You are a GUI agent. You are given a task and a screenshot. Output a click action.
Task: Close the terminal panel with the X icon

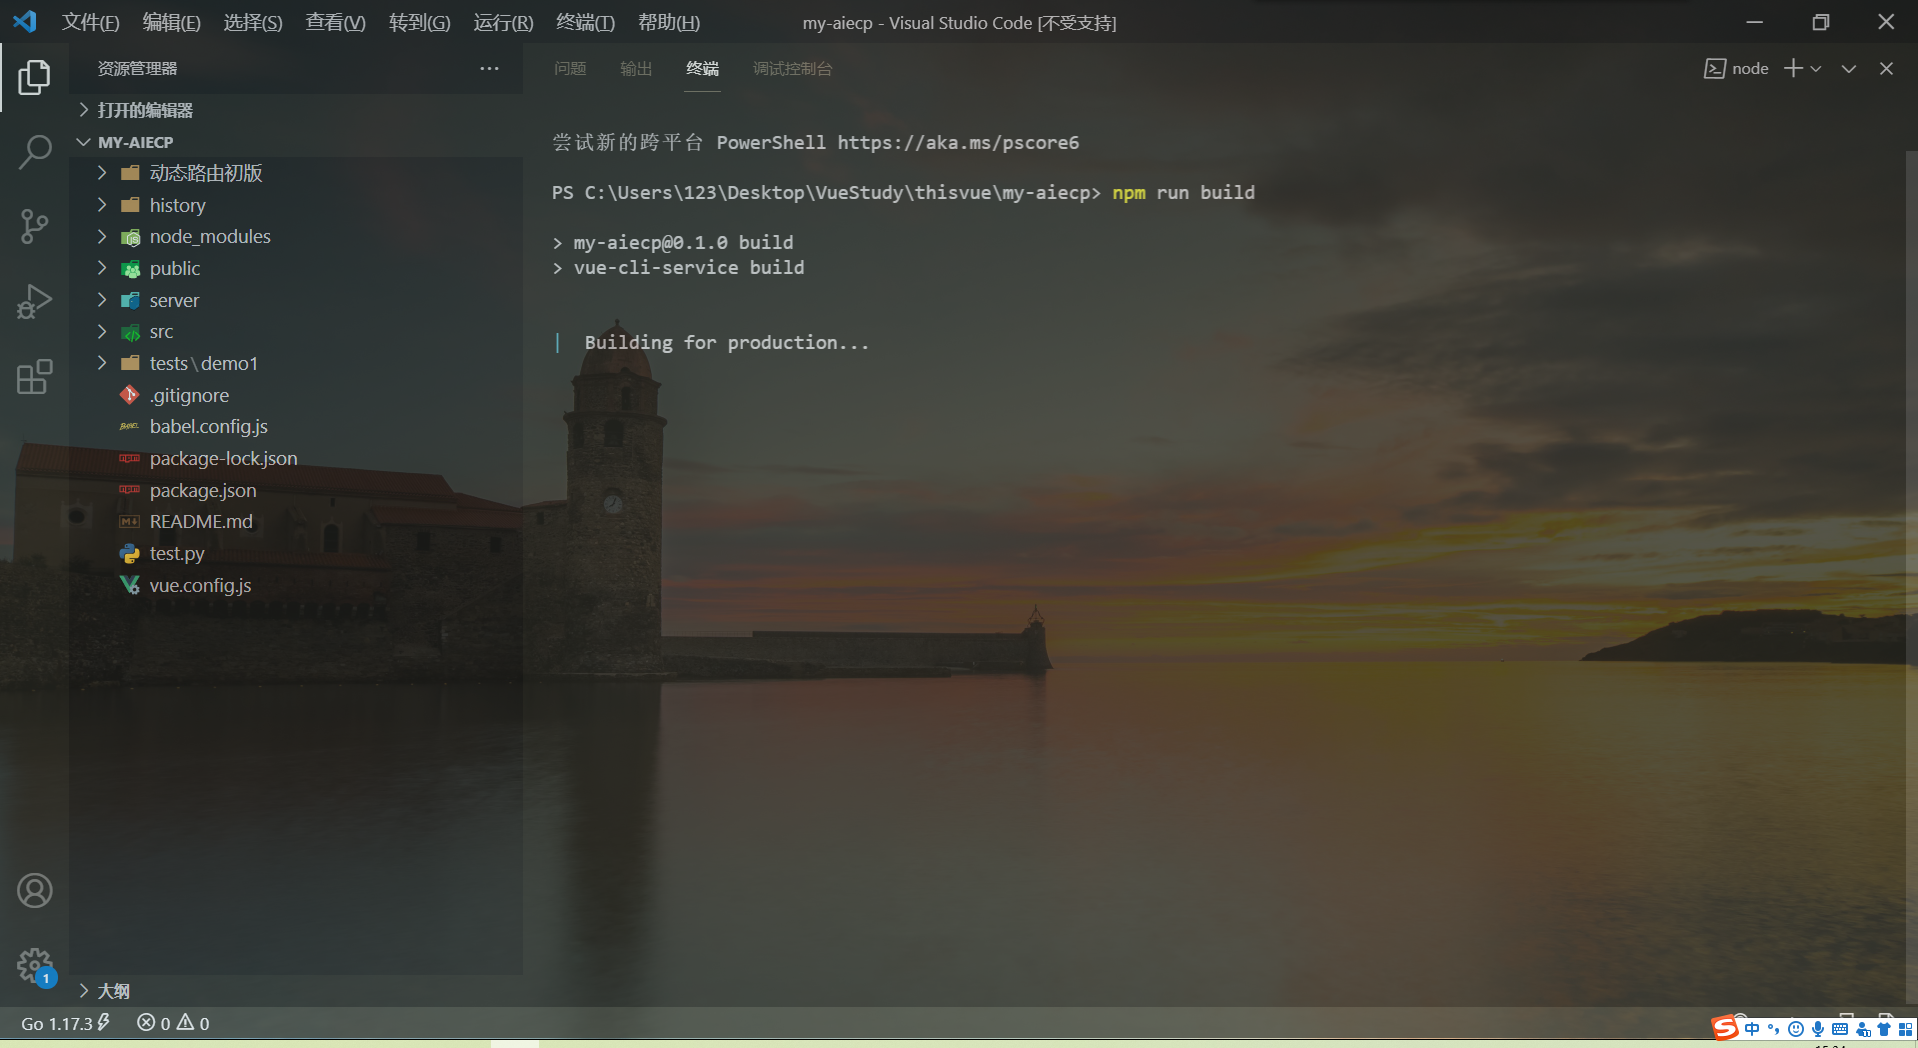coord(1886,68)
